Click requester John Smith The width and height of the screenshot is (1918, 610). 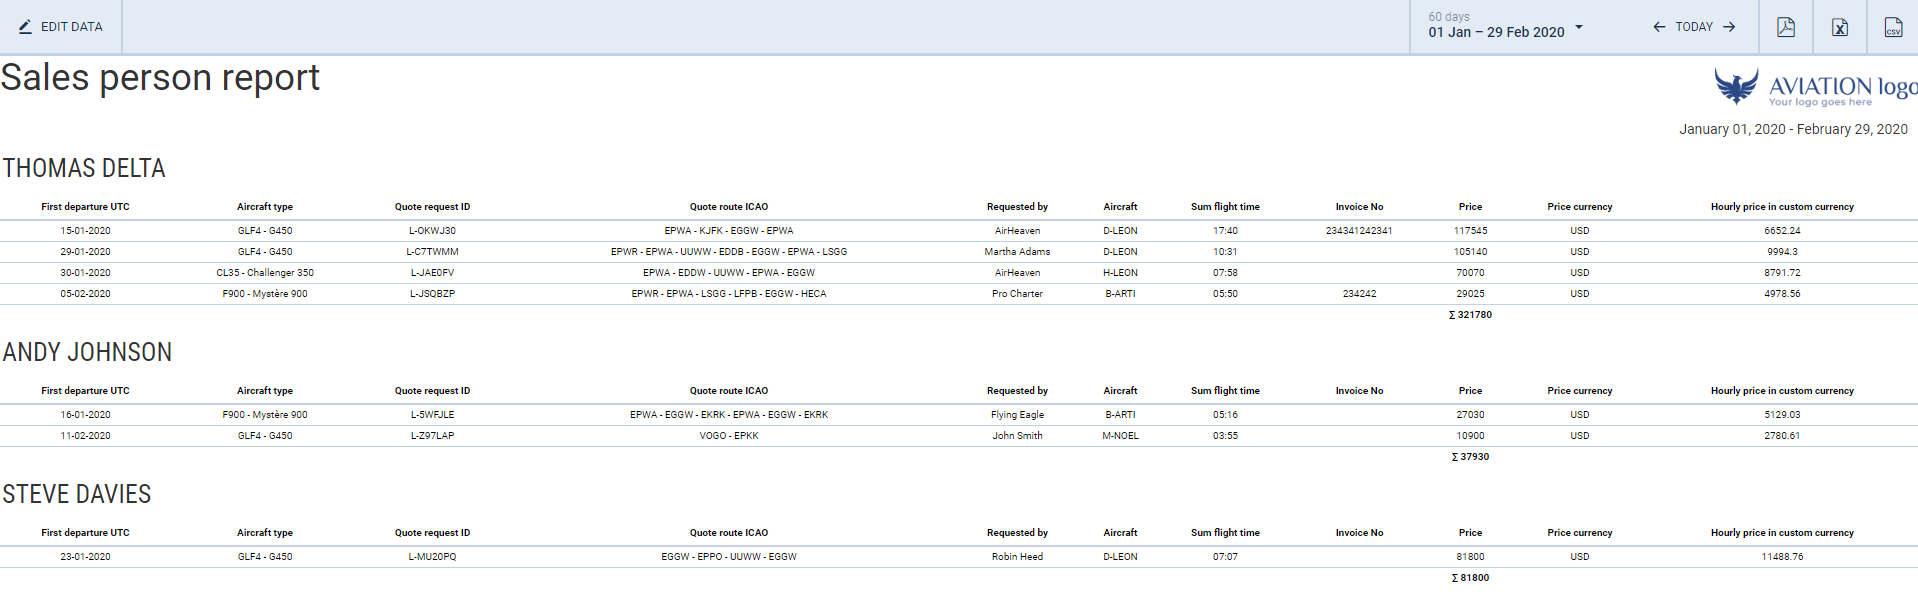(1017, 436)
